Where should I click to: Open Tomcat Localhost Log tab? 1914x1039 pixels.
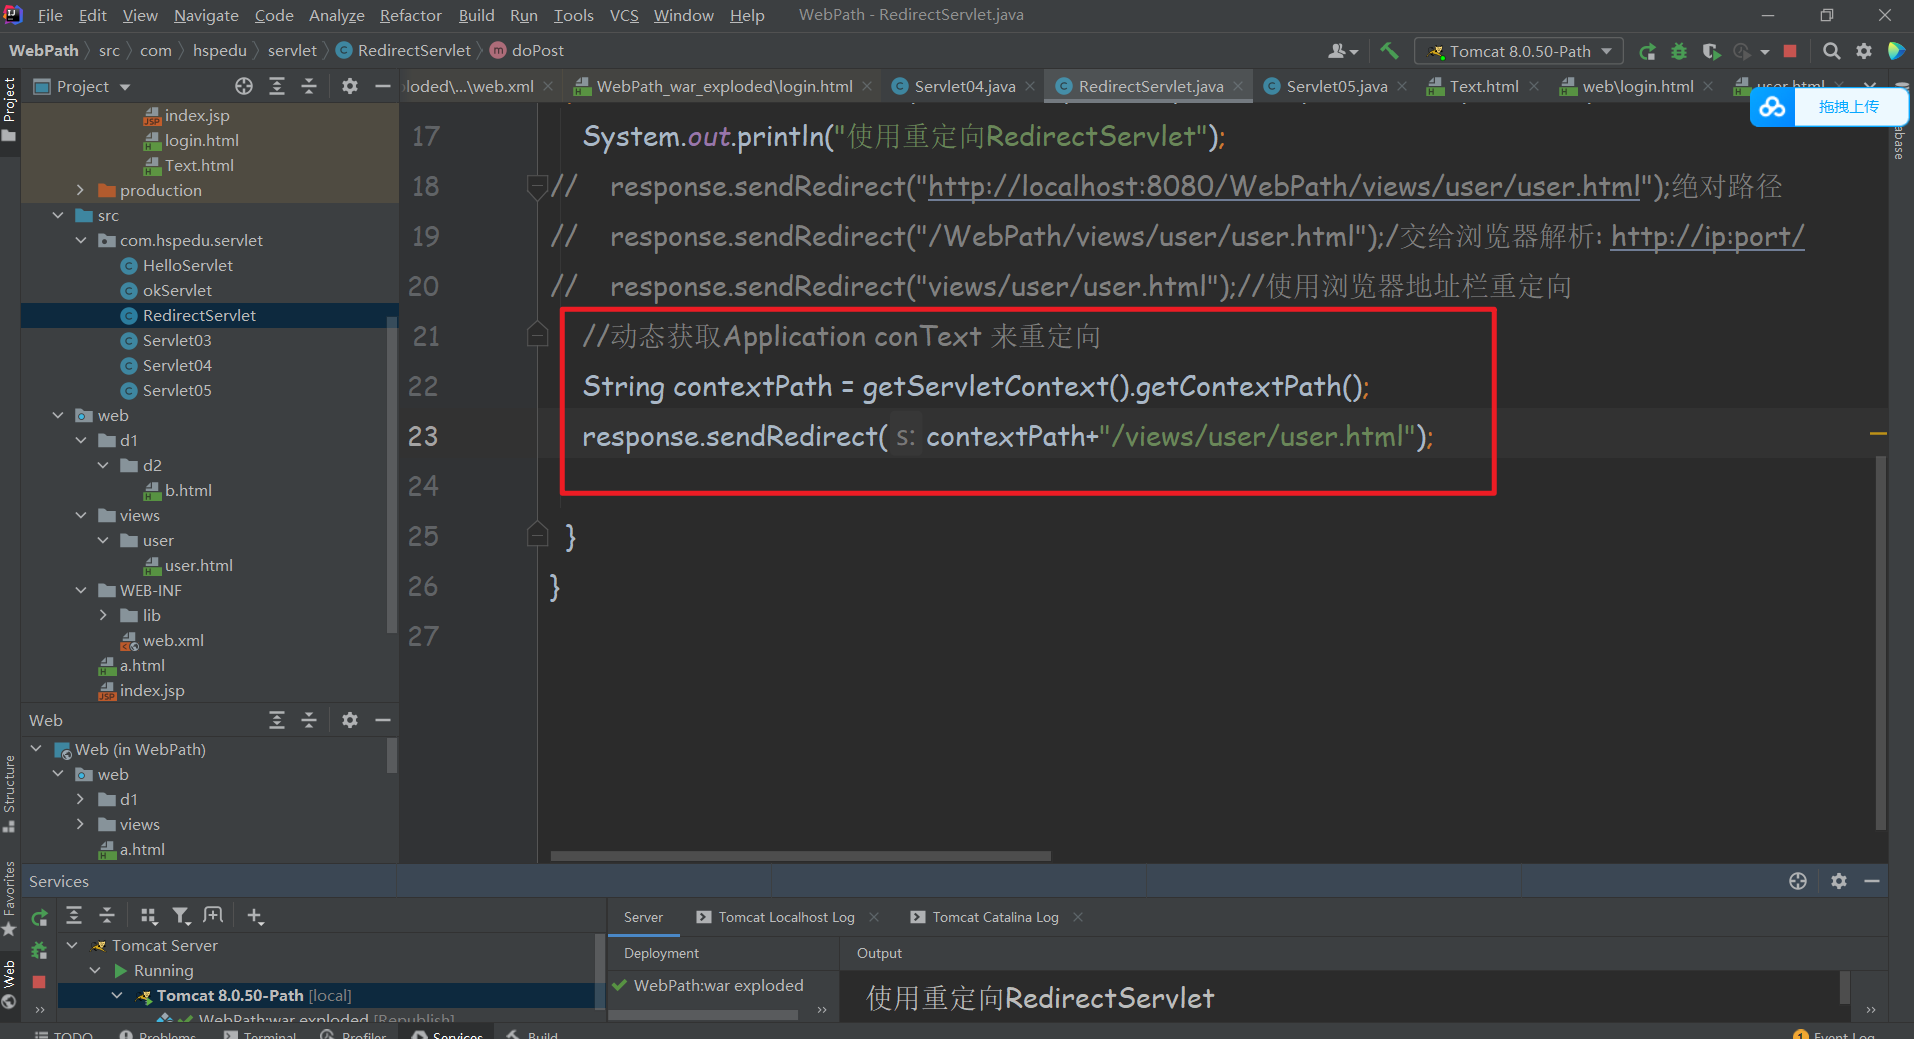point(786,917)
